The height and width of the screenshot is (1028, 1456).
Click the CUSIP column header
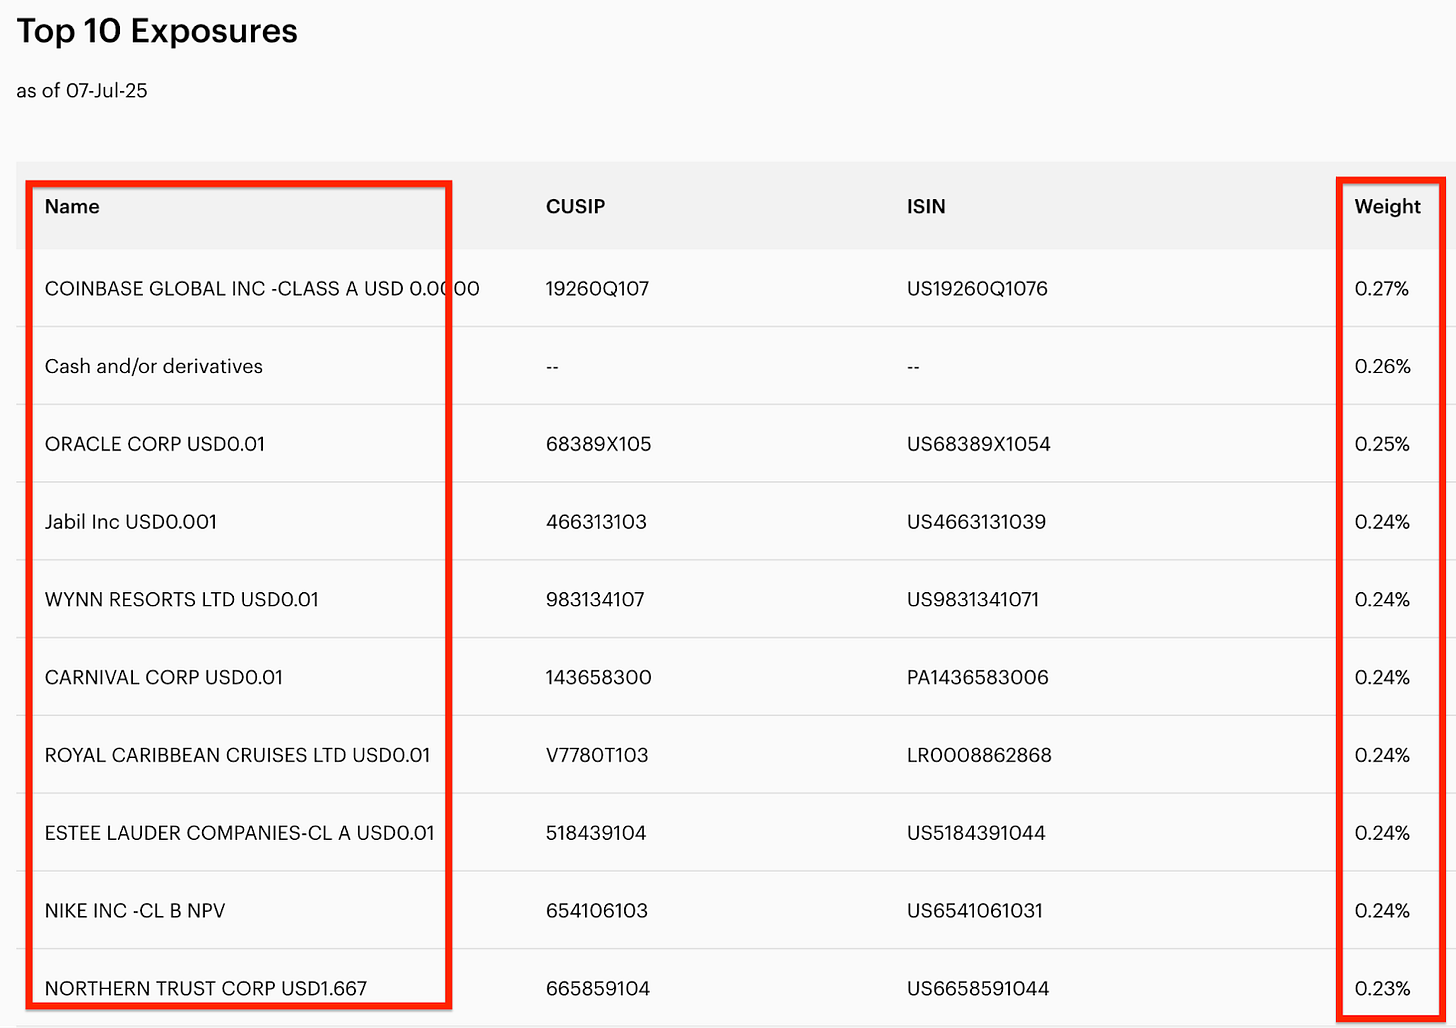575,206
